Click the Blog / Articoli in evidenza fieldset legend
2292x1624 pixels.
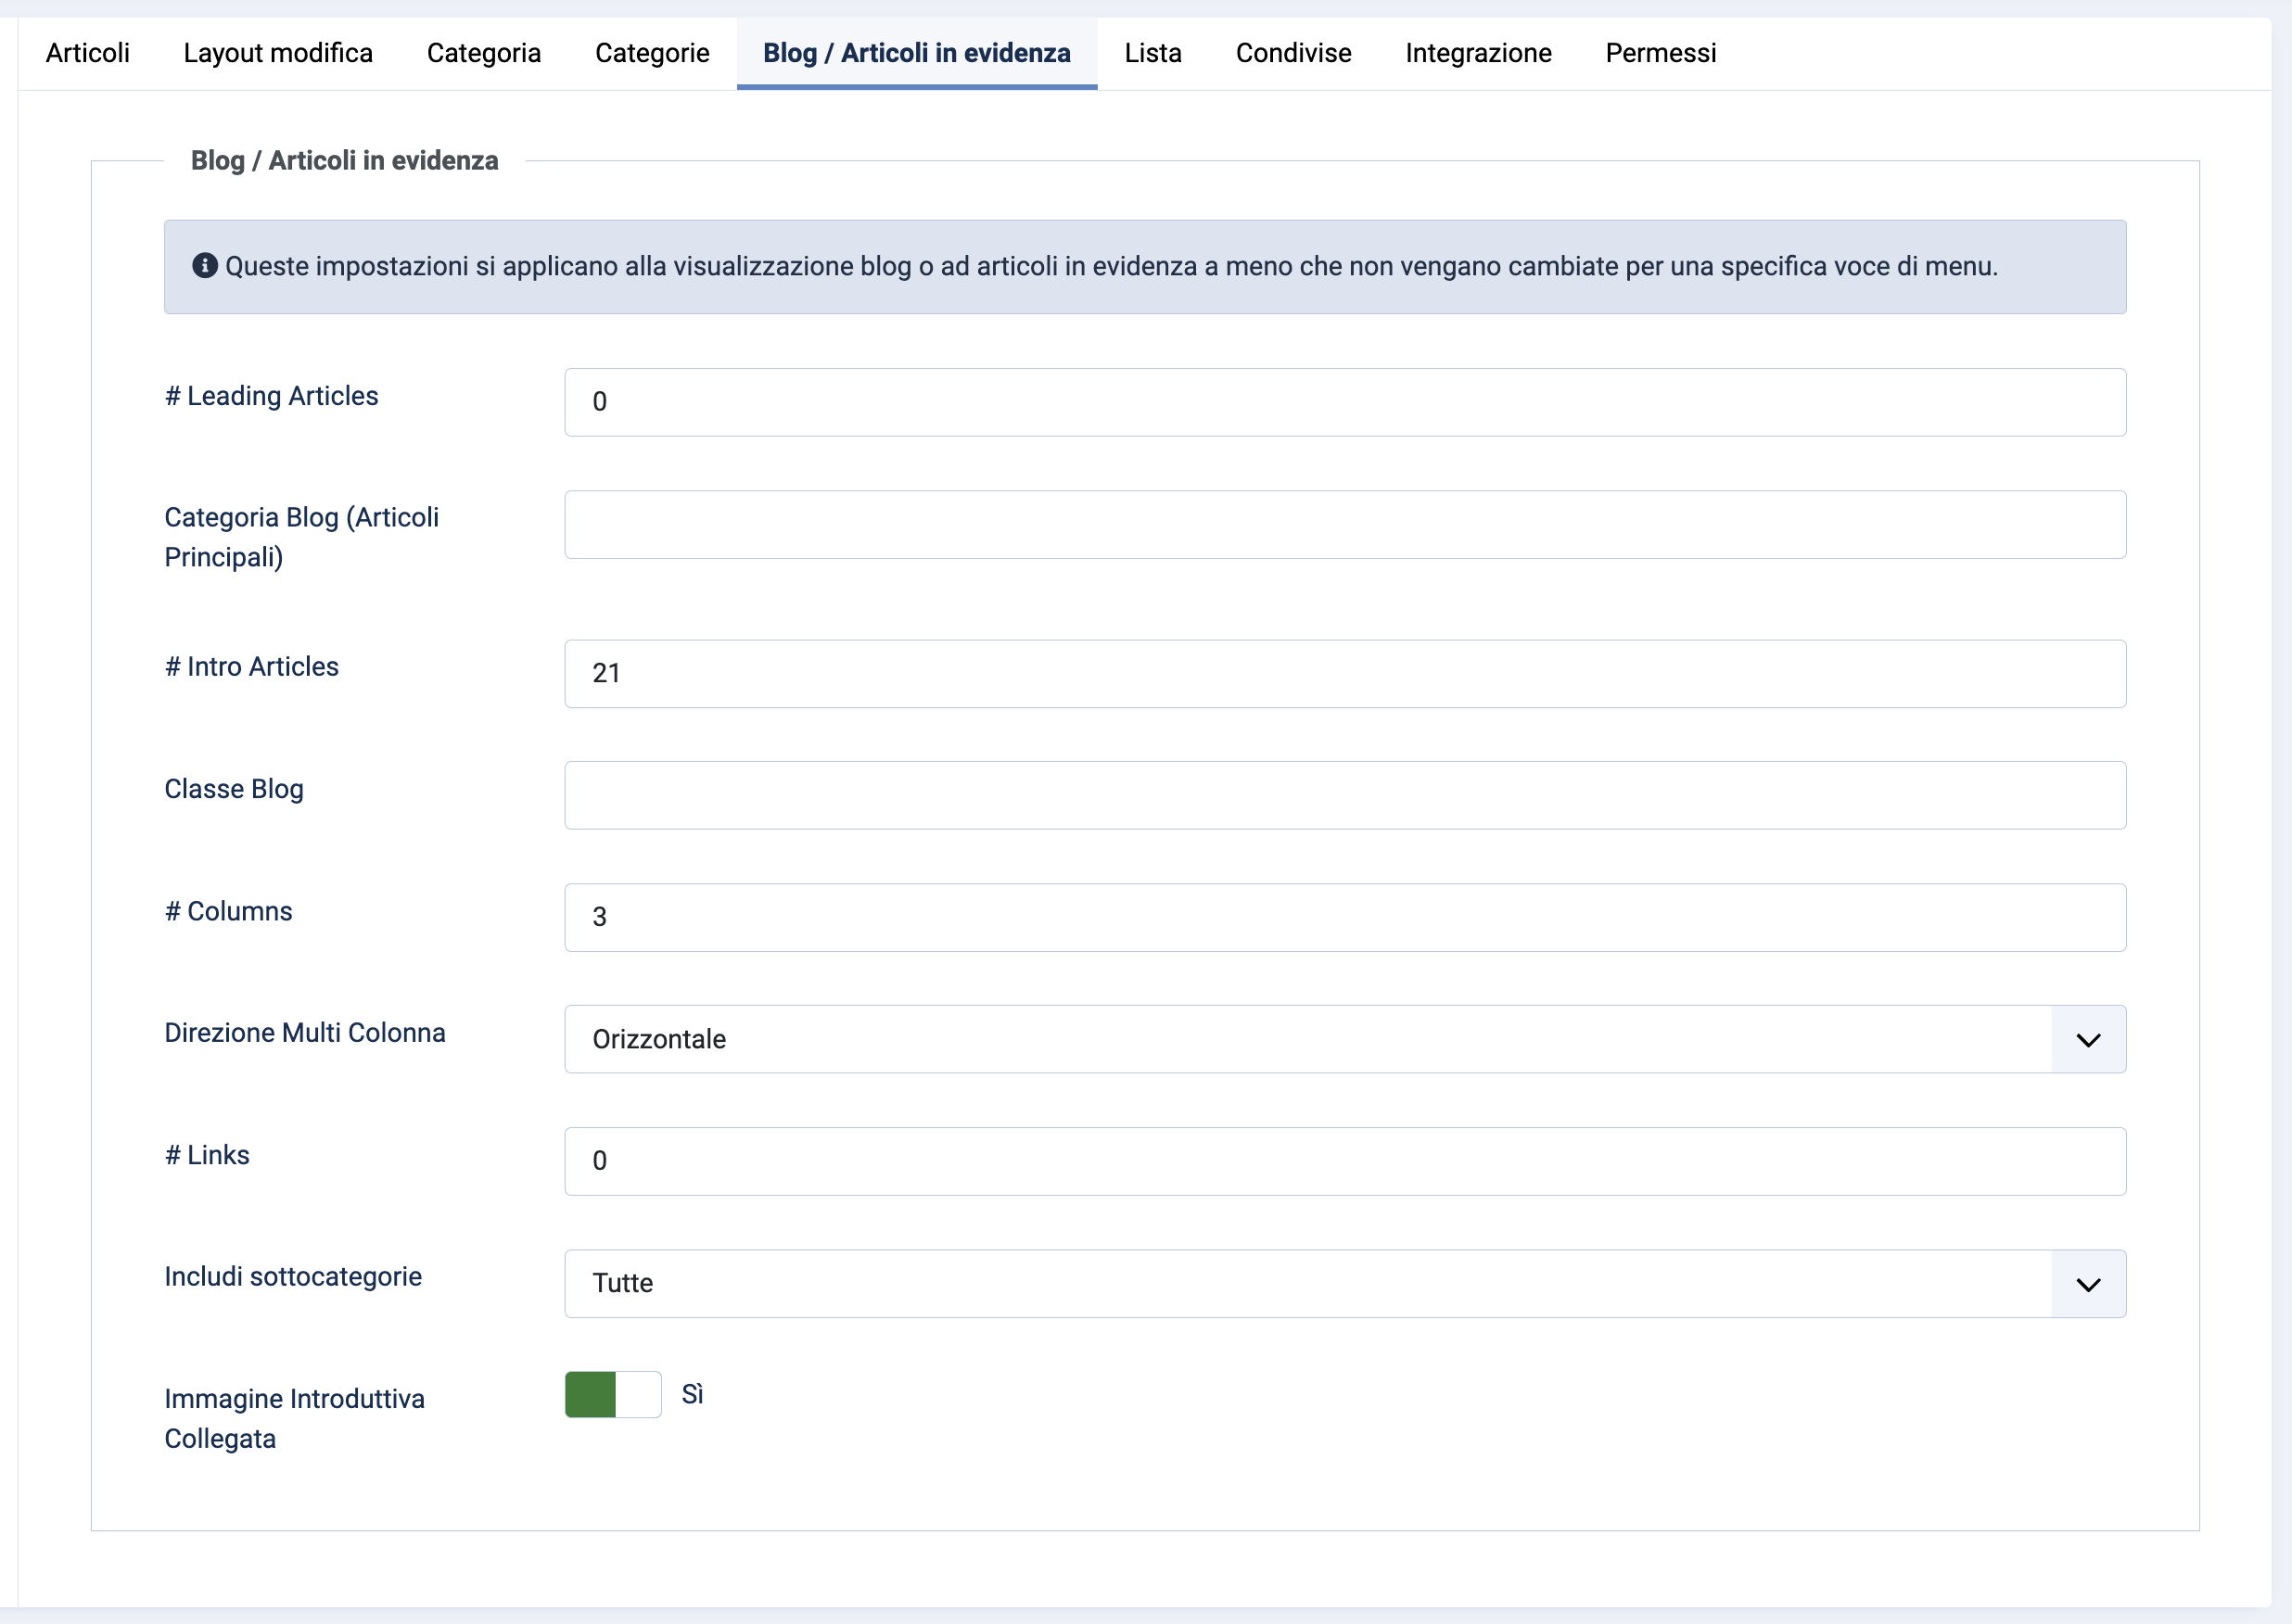point(344,161)
